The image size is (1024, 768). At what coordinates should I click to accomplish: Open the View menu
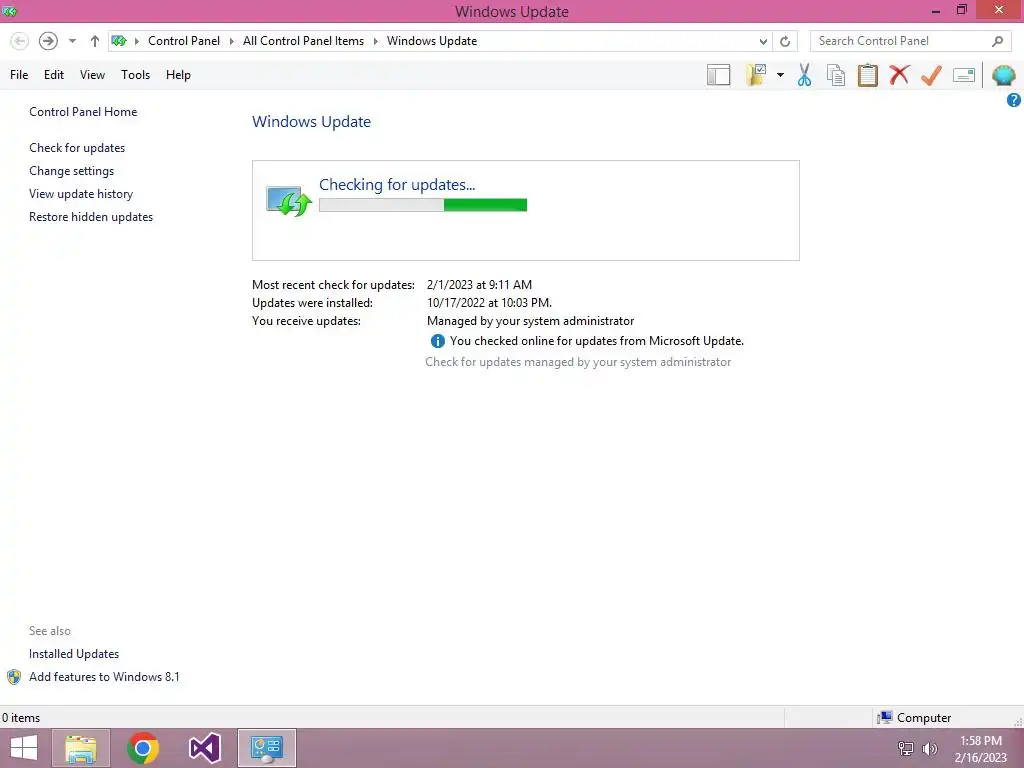click(x=92, y=75)
